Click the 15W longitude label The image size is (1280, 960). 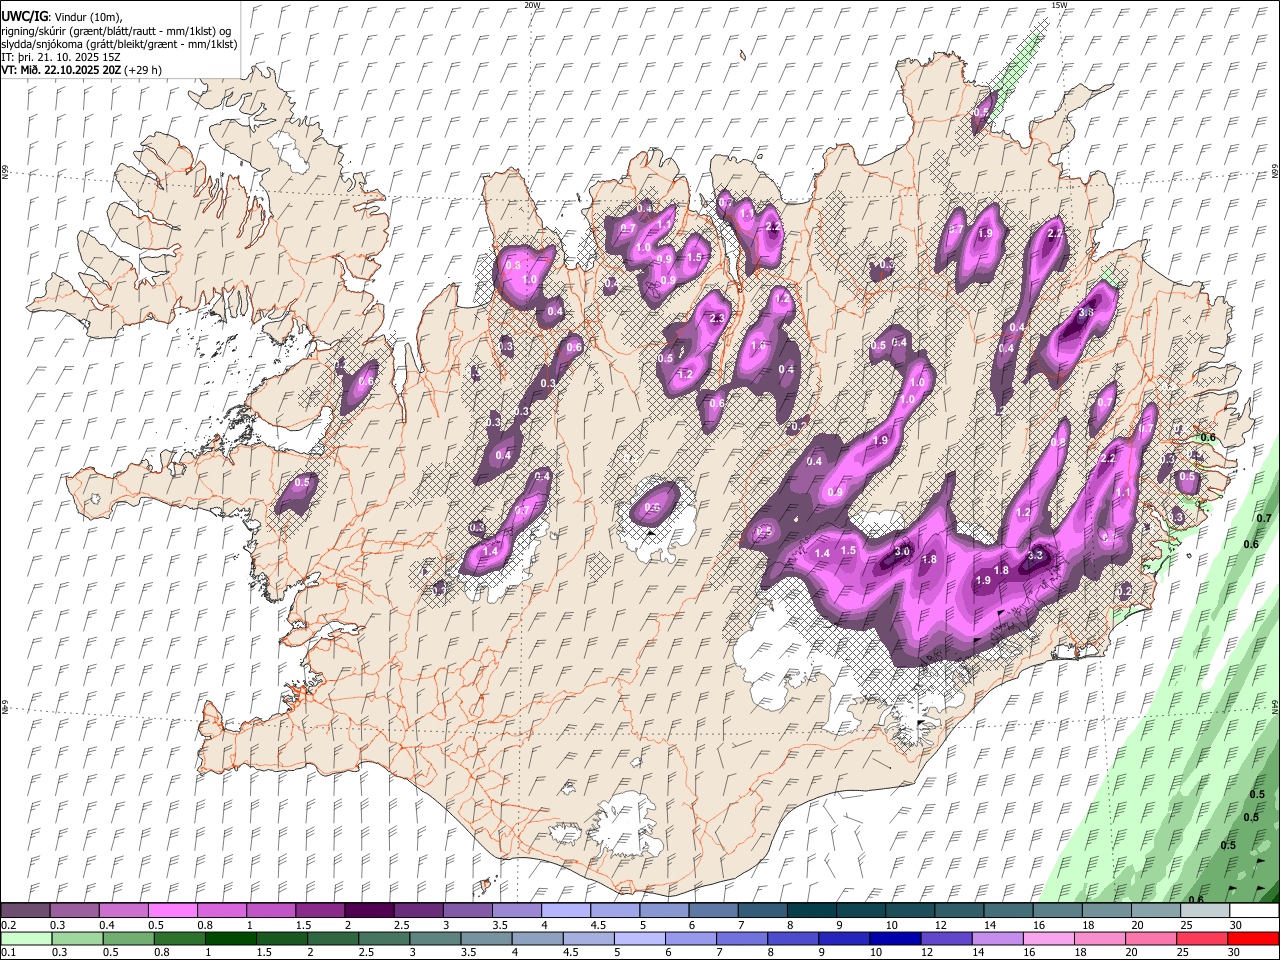click(1059, 5)
